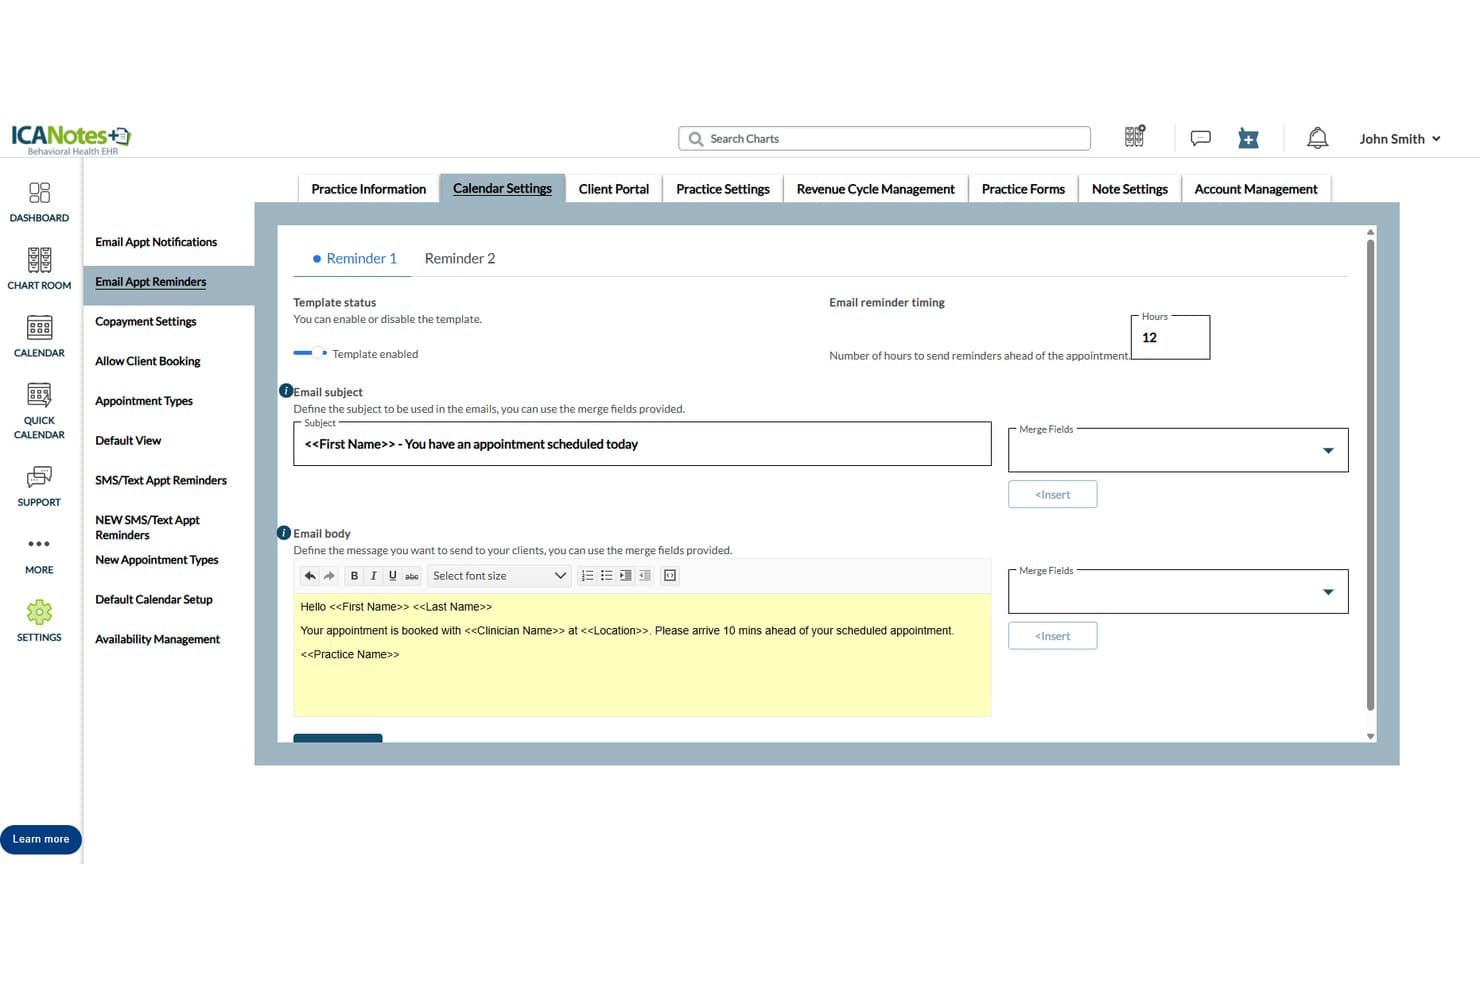Increase indent in the email body editor
This screenshot has width=1480, height=987.
tap(625, 576)
